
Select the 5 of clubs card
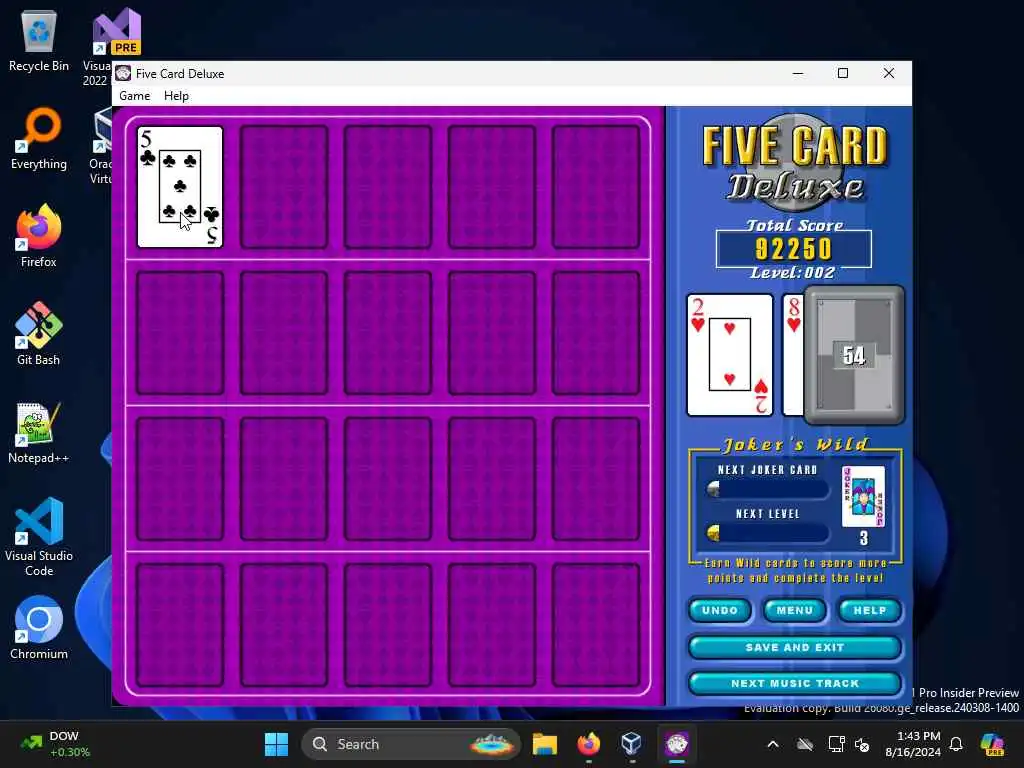point(180,187)
